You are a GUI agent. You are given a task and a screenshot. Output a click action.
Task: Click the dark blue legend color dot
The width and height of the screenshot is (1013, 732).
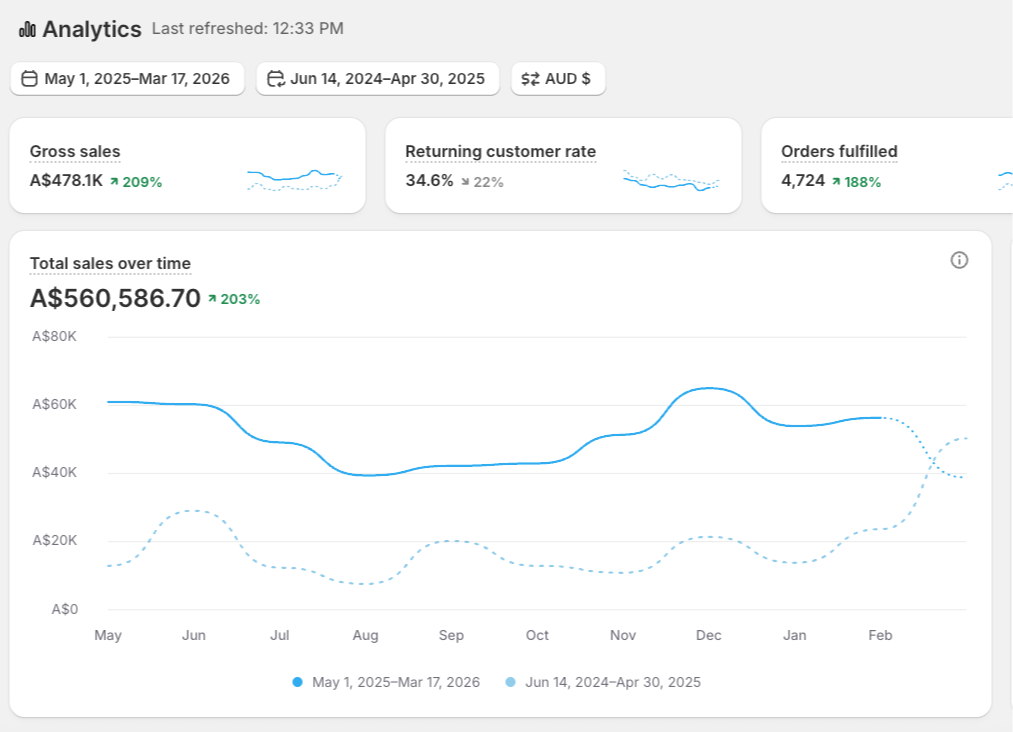pos(297,682)
